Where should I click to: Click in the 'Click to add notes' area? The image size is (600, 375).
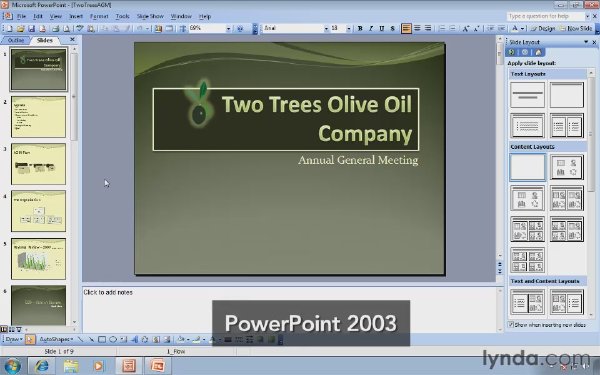289,309
